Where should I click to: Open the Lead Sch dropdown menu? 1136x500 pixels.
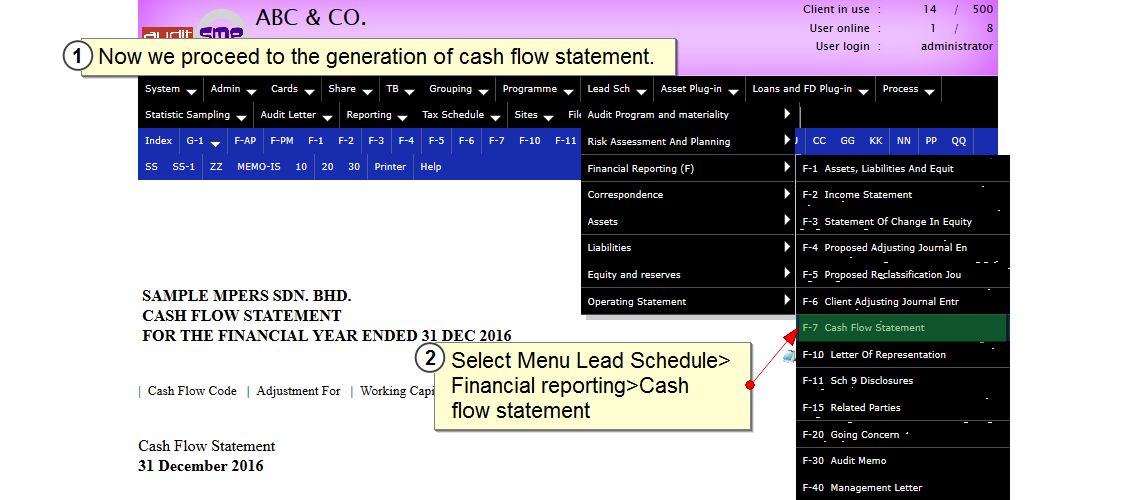coord(616,89)
